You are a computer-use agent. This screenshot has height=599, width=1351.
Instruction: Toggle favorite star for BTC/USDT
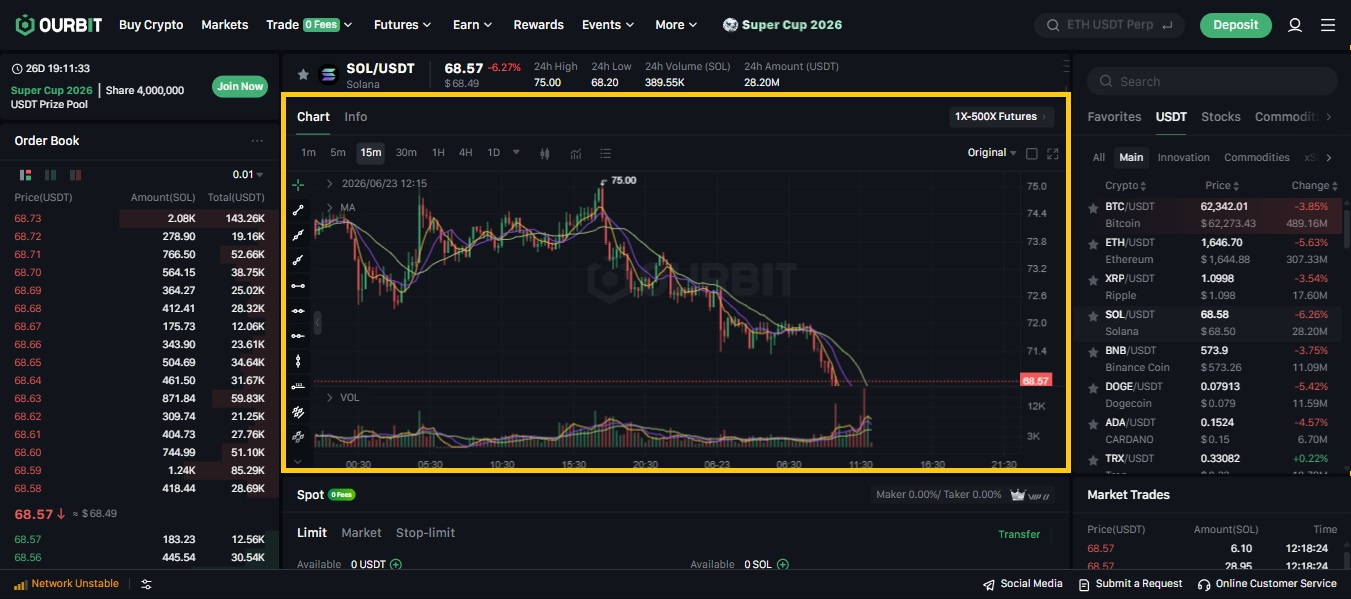pyautogui.click(x=1093, y=207)
